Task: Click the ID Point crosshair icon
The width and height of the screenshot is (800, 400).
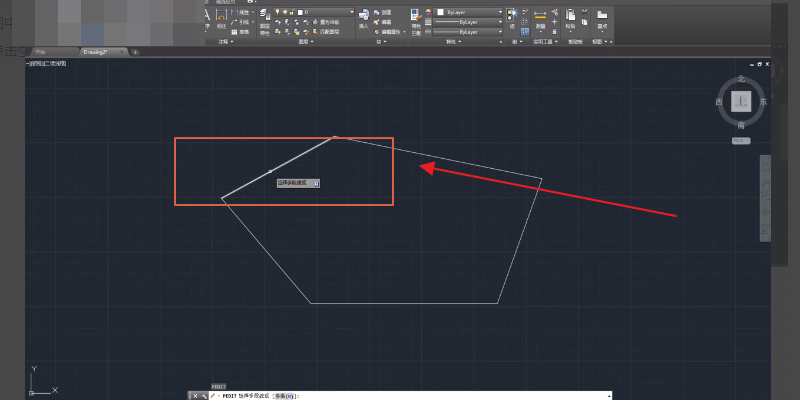Action: (555, 22)
